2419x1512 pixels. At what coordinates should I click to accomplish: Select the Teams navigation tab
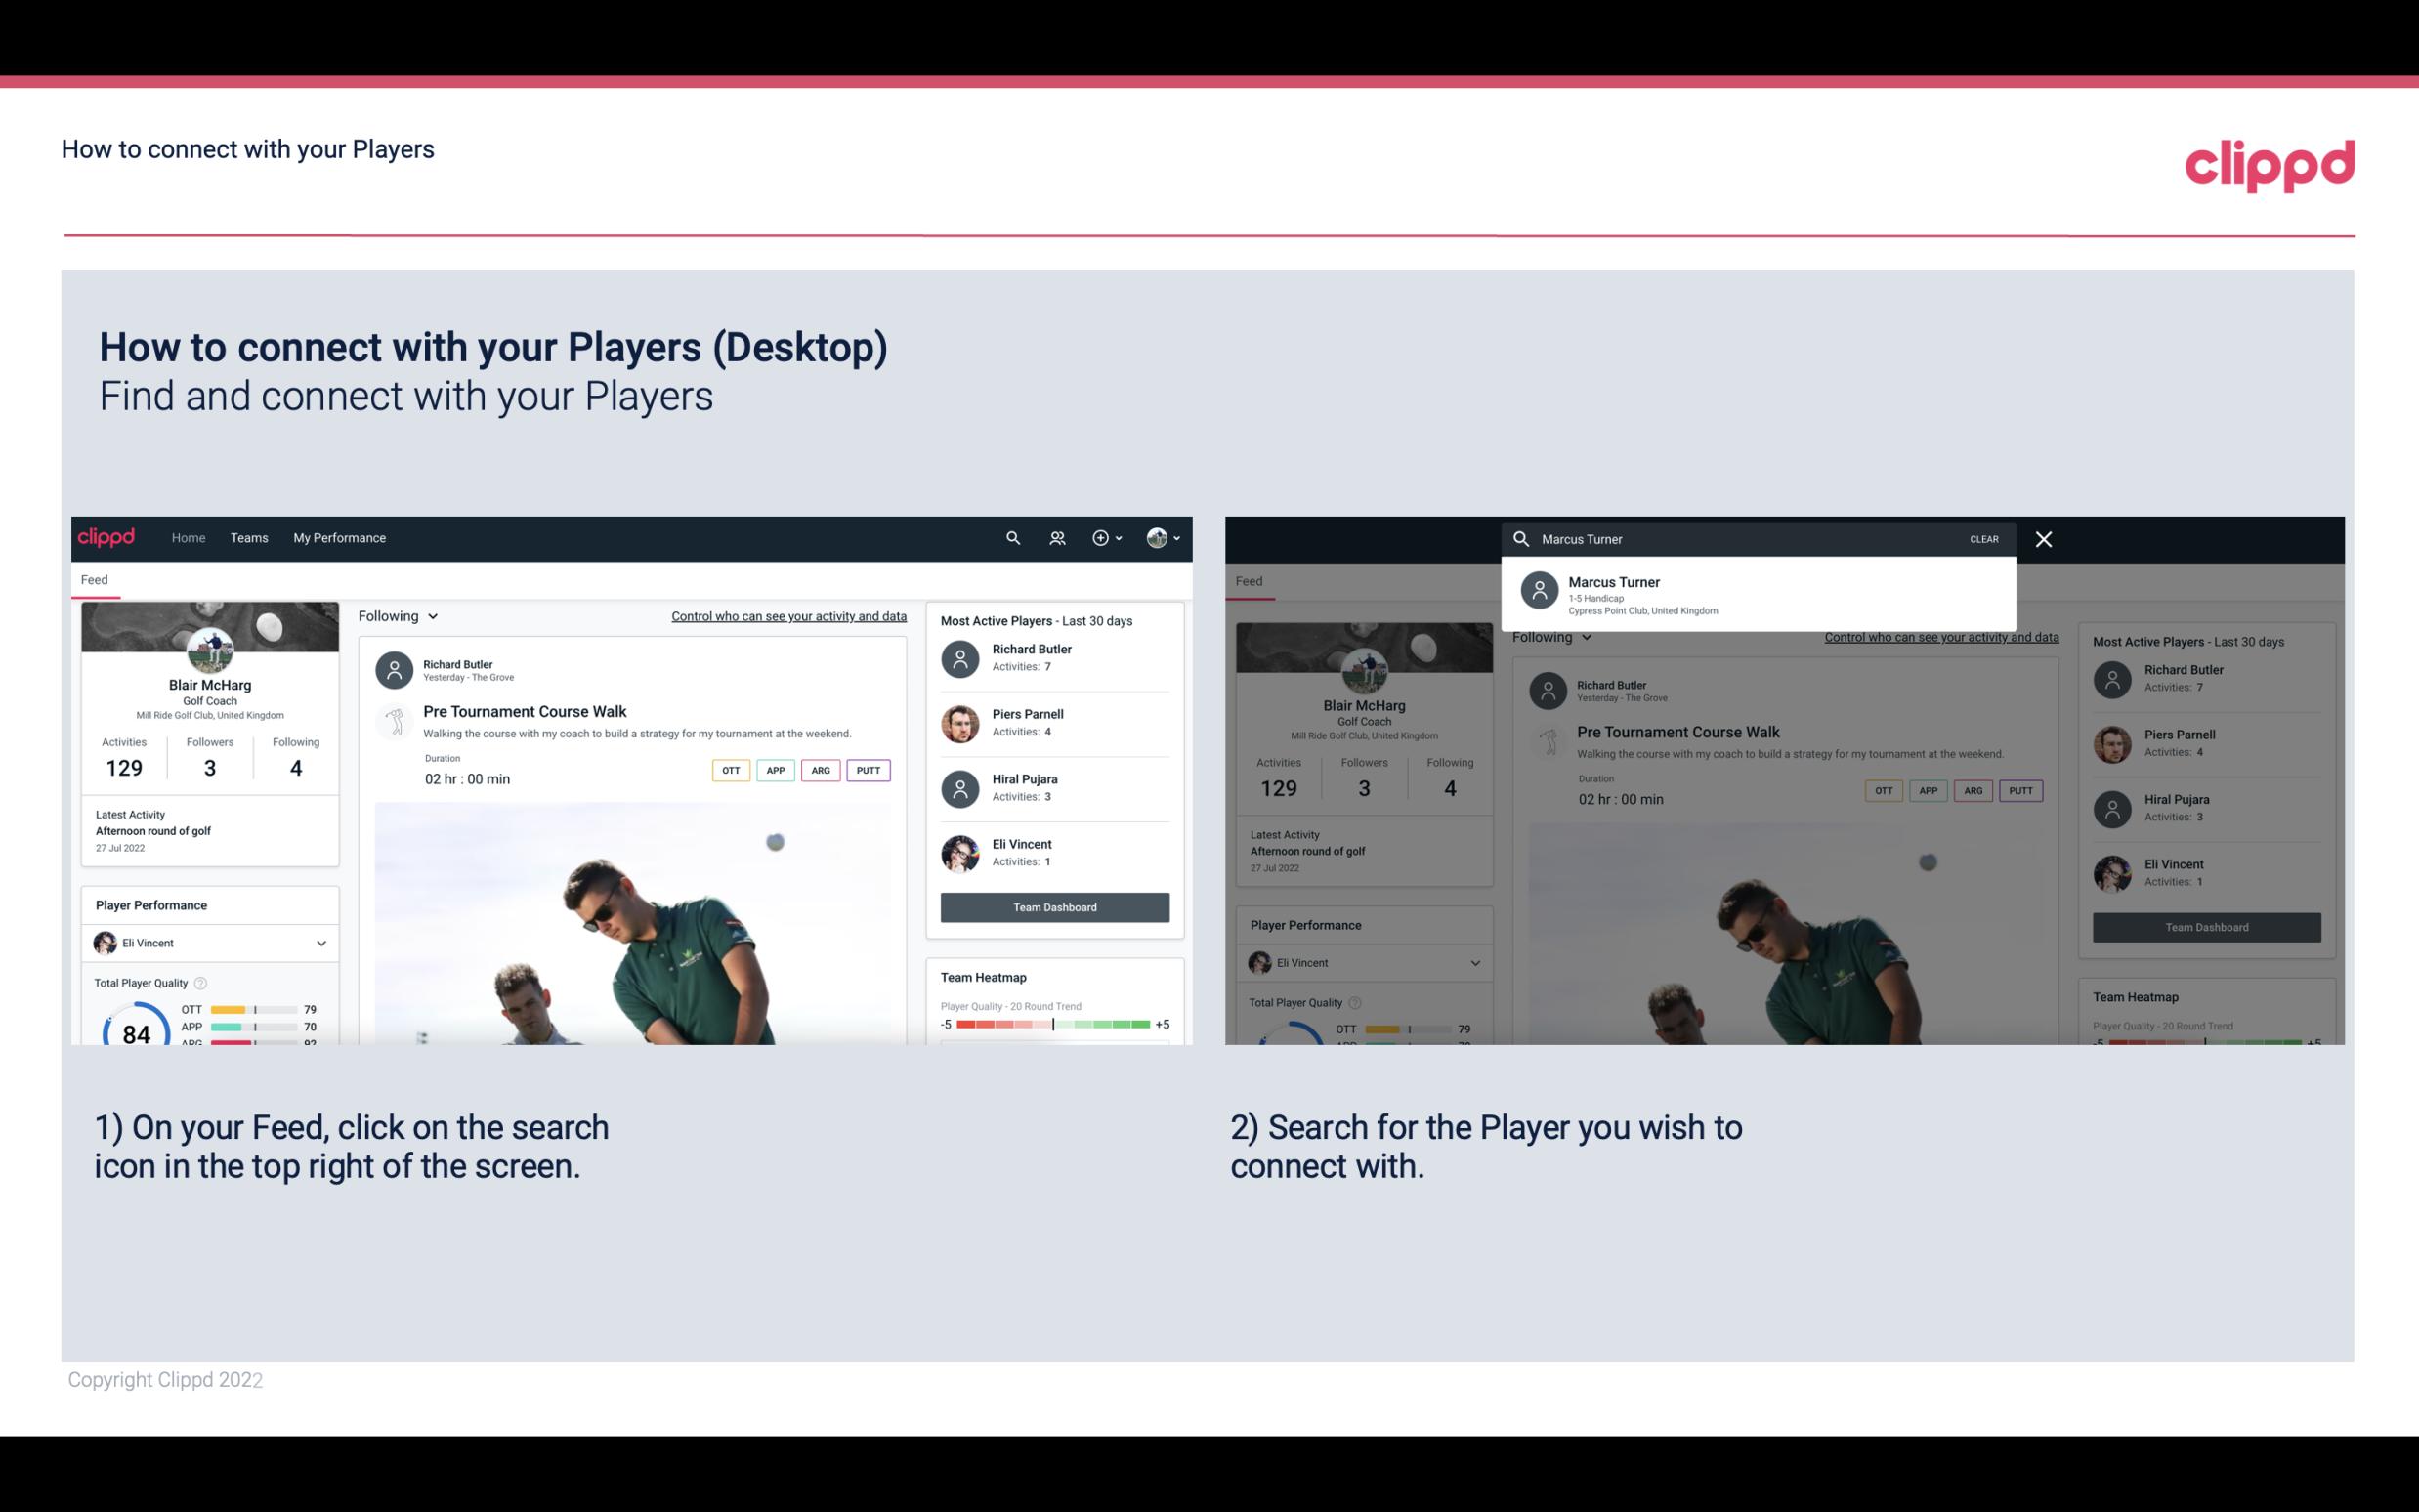click(x=249, y=536)
